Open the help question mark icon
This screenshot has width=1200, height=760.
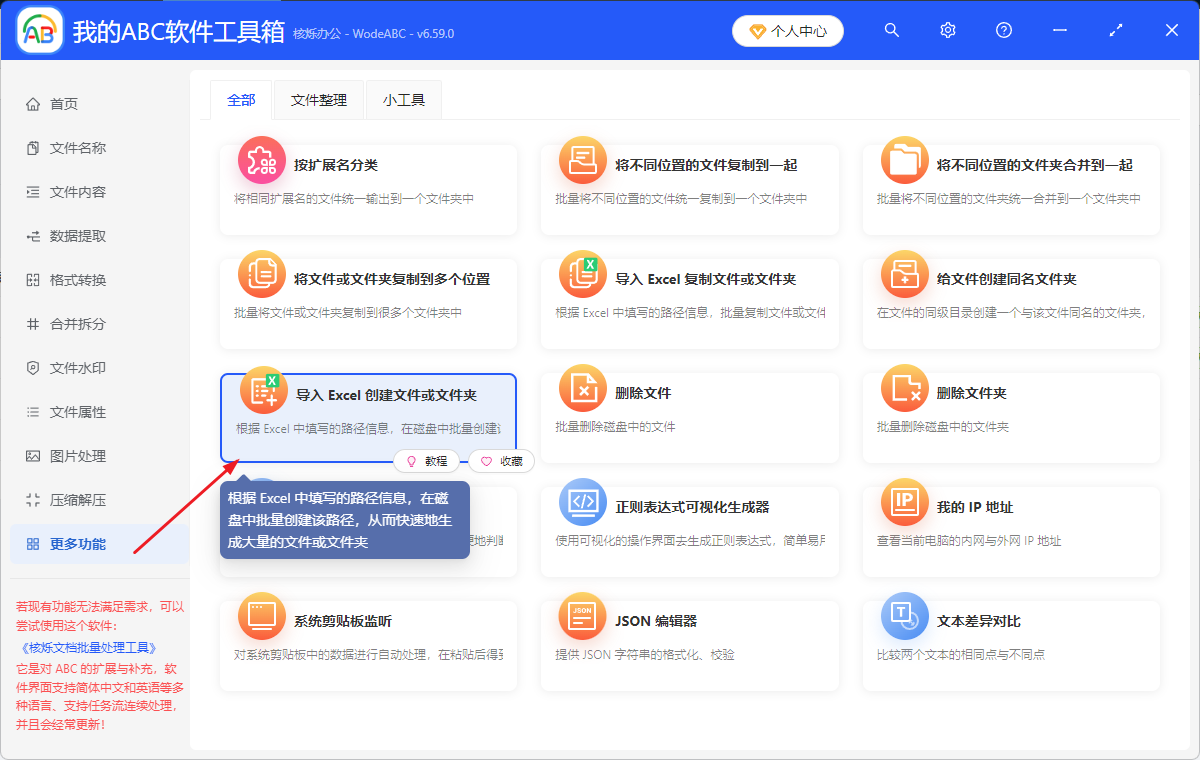(x=1003, y=30)
